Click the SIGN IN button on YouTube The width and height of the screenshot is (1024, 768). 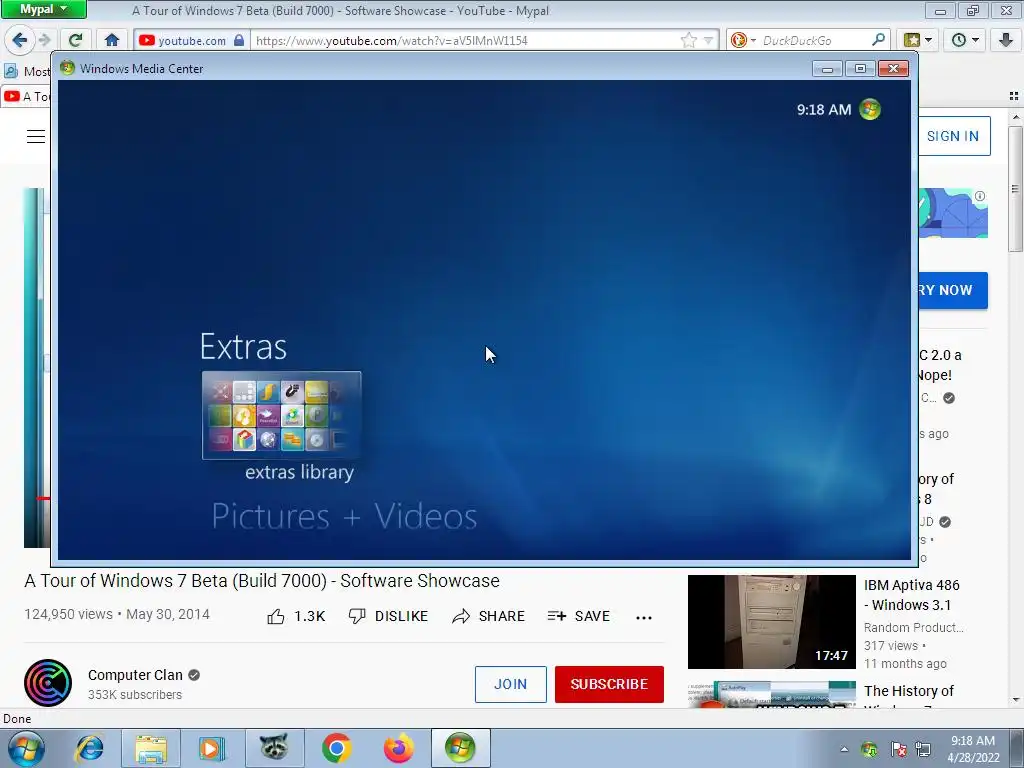pos(952,136)
